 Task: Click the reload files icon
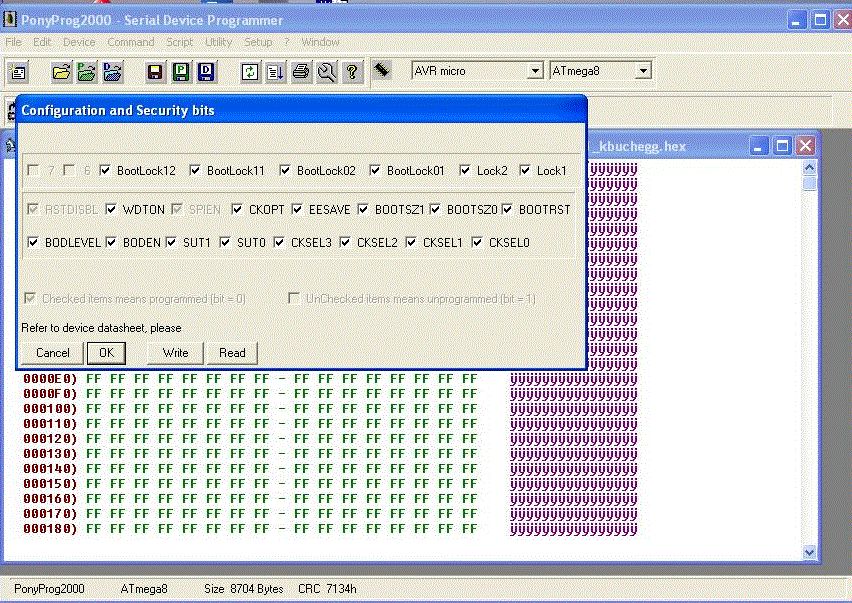coord(250,72)
